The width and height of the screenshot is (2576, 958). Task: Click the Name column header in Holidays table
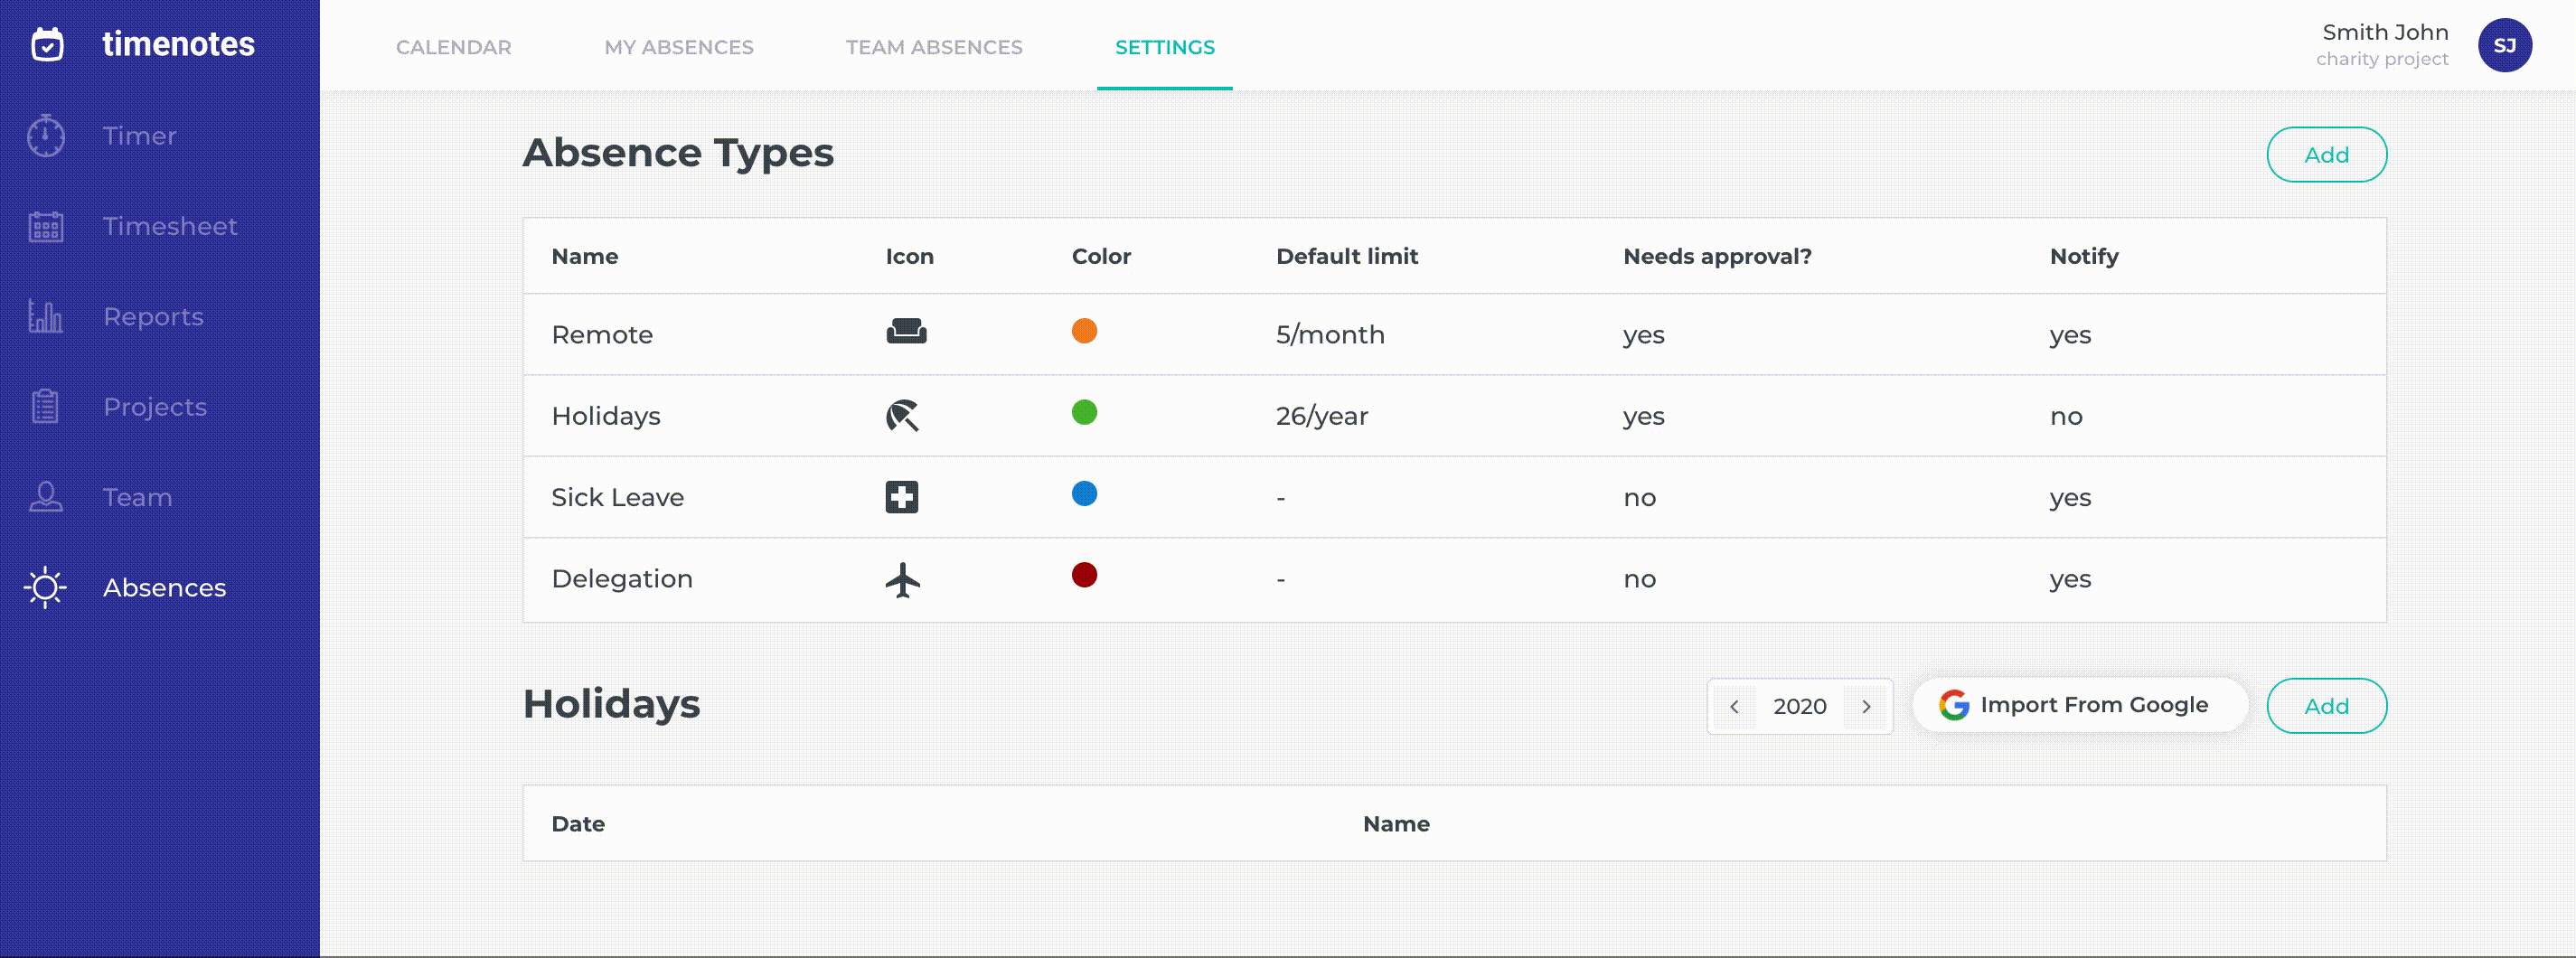(x=1396, y=824)
